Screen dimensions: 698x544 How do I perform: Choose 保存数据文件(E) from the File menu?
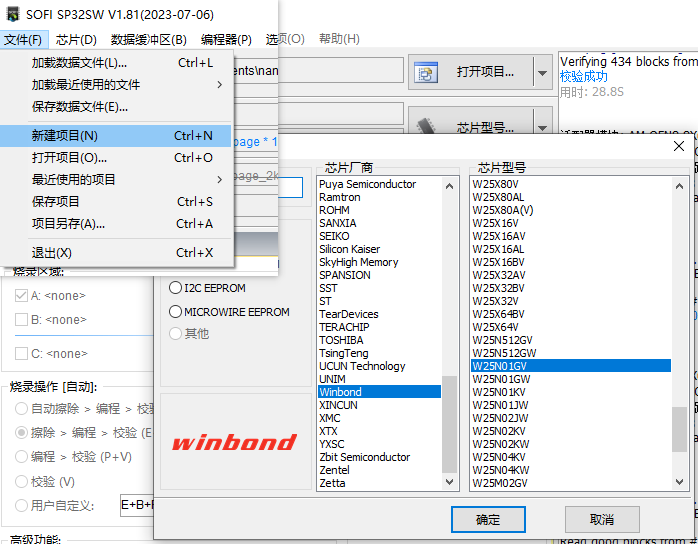80,107
